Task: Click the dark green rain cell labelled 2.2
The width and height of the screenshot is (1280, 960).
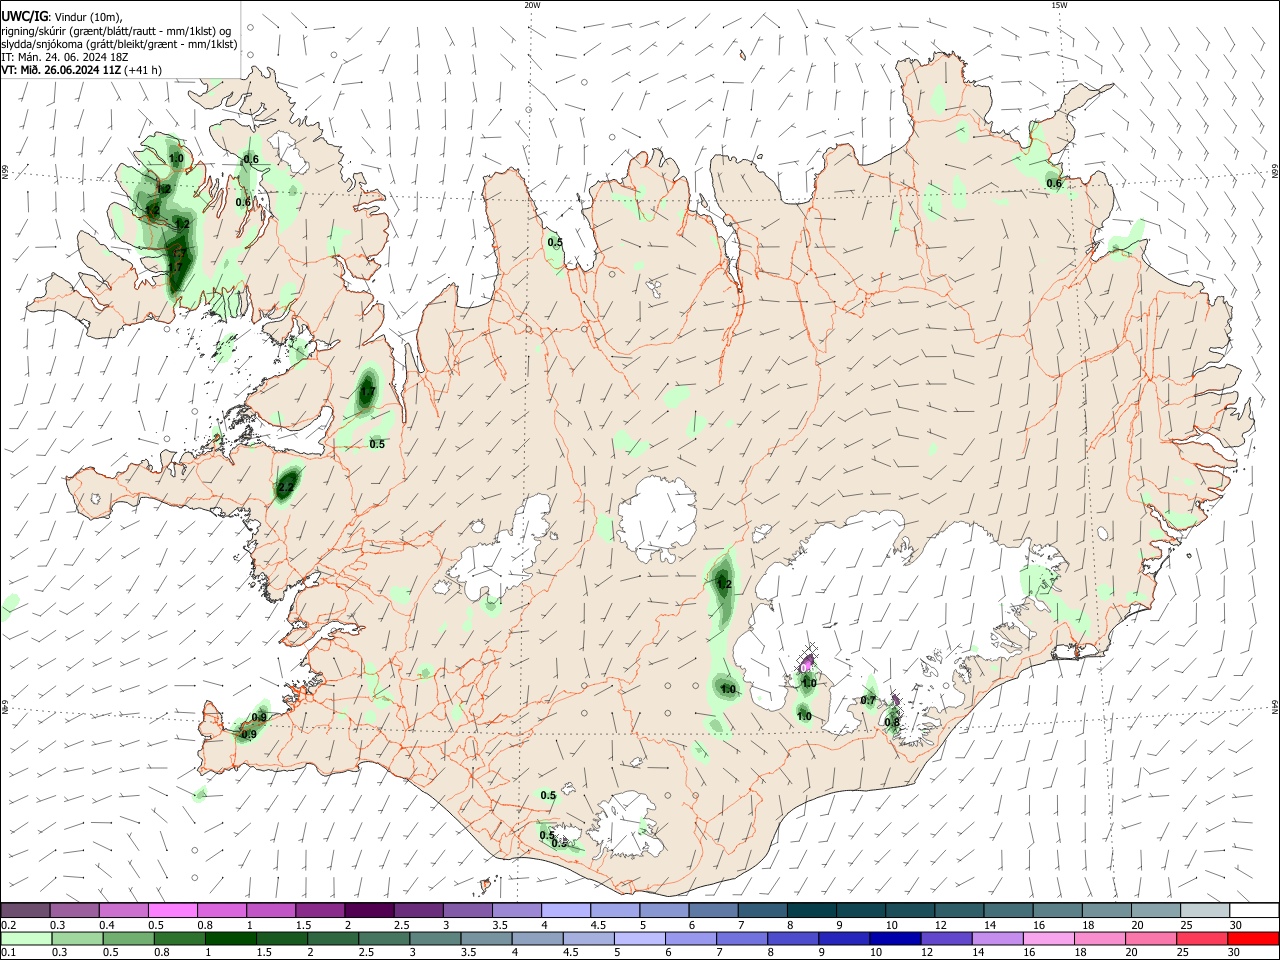Action: pyautogui.click(x=287, y=484)
